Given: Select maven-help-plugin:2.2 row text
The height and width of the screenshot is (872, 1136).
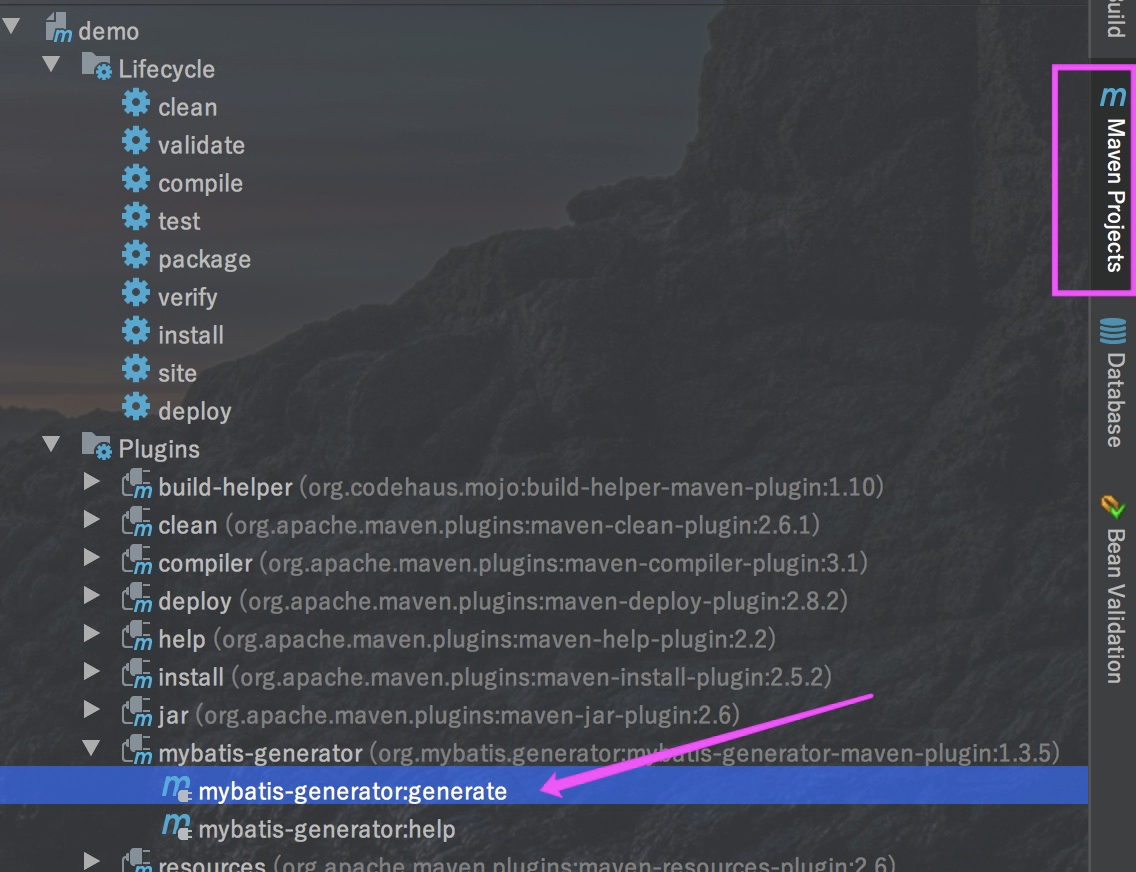Looking at the screenshot, I should tap(494, 640).
